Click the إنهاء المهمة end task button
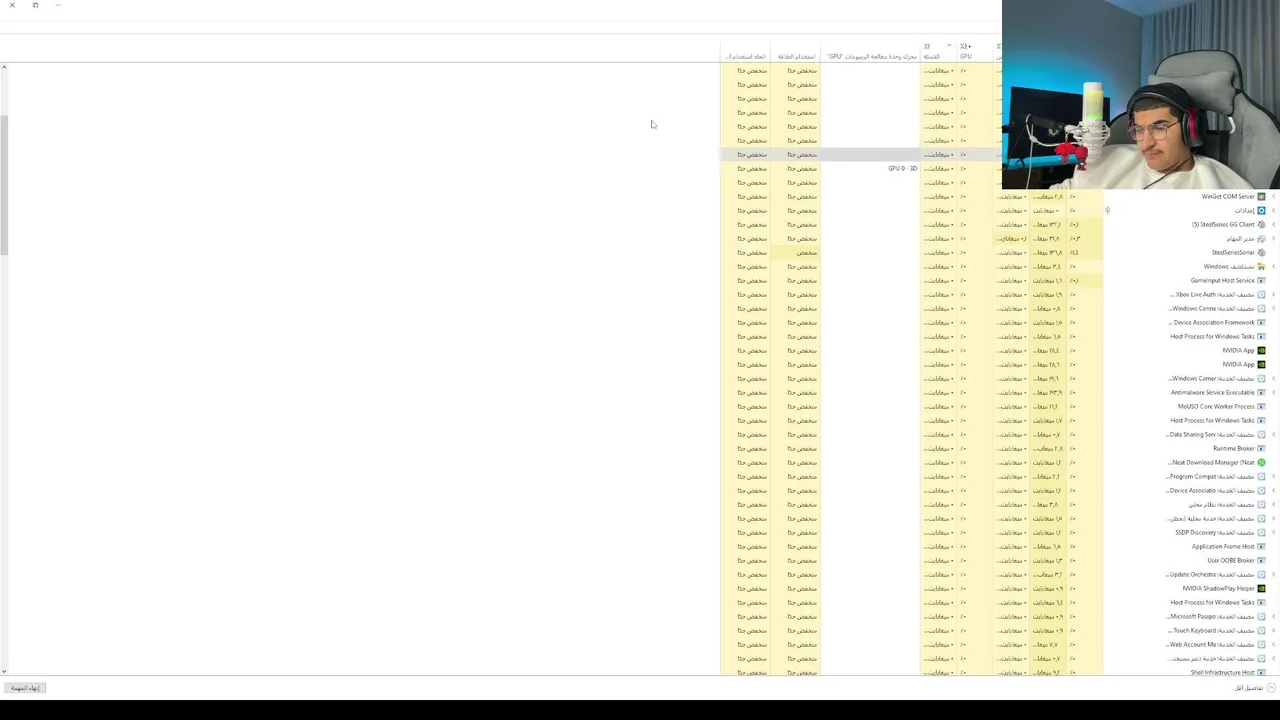 (25, 688)
